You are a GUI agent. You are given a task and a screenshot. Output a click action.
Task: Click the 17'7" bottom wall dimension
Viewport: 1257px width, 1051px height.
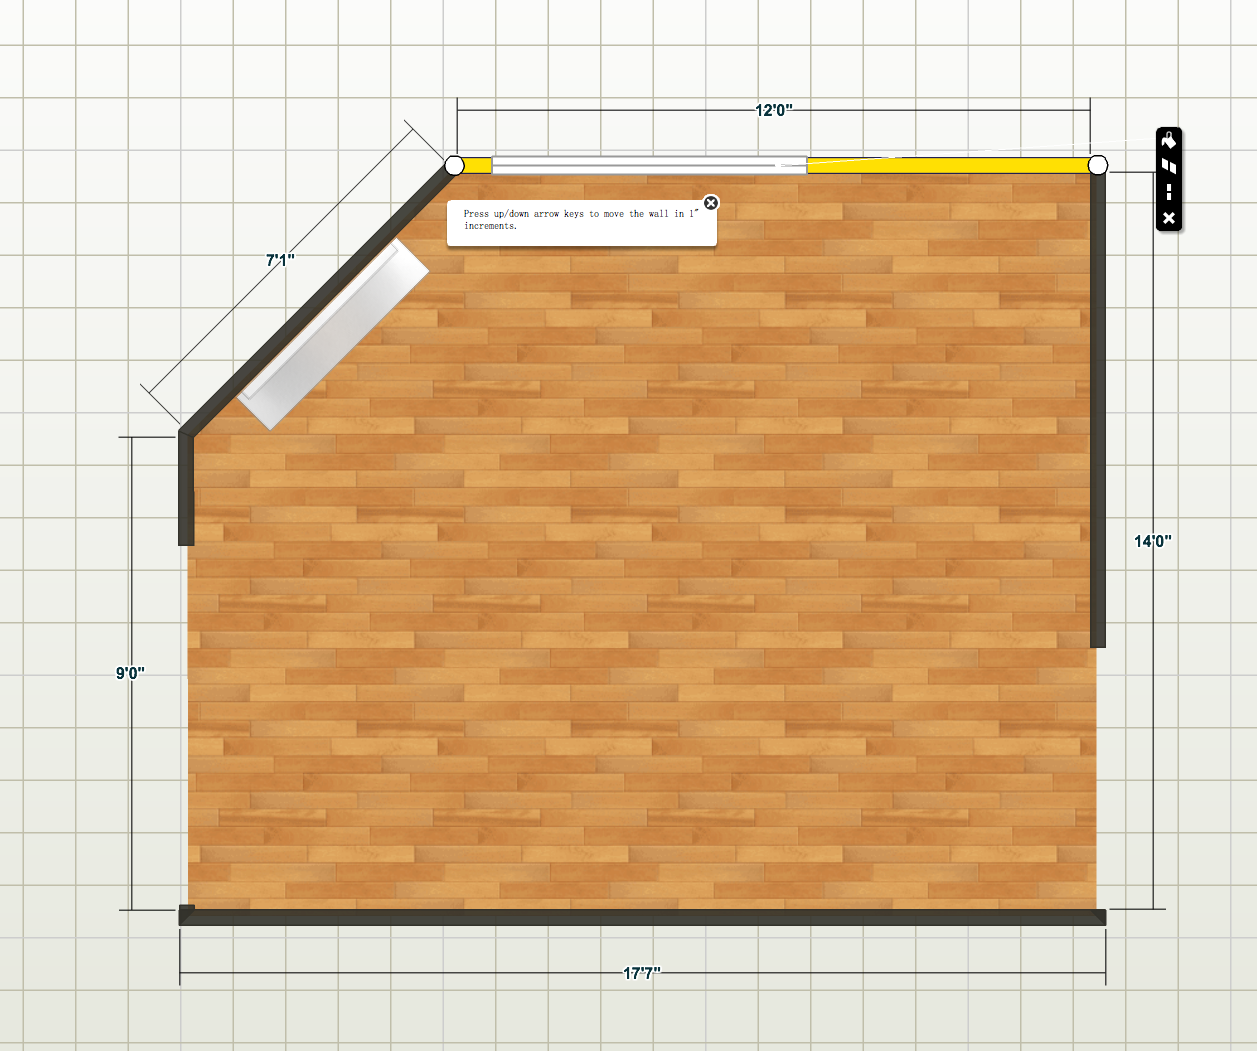[642, 973]
